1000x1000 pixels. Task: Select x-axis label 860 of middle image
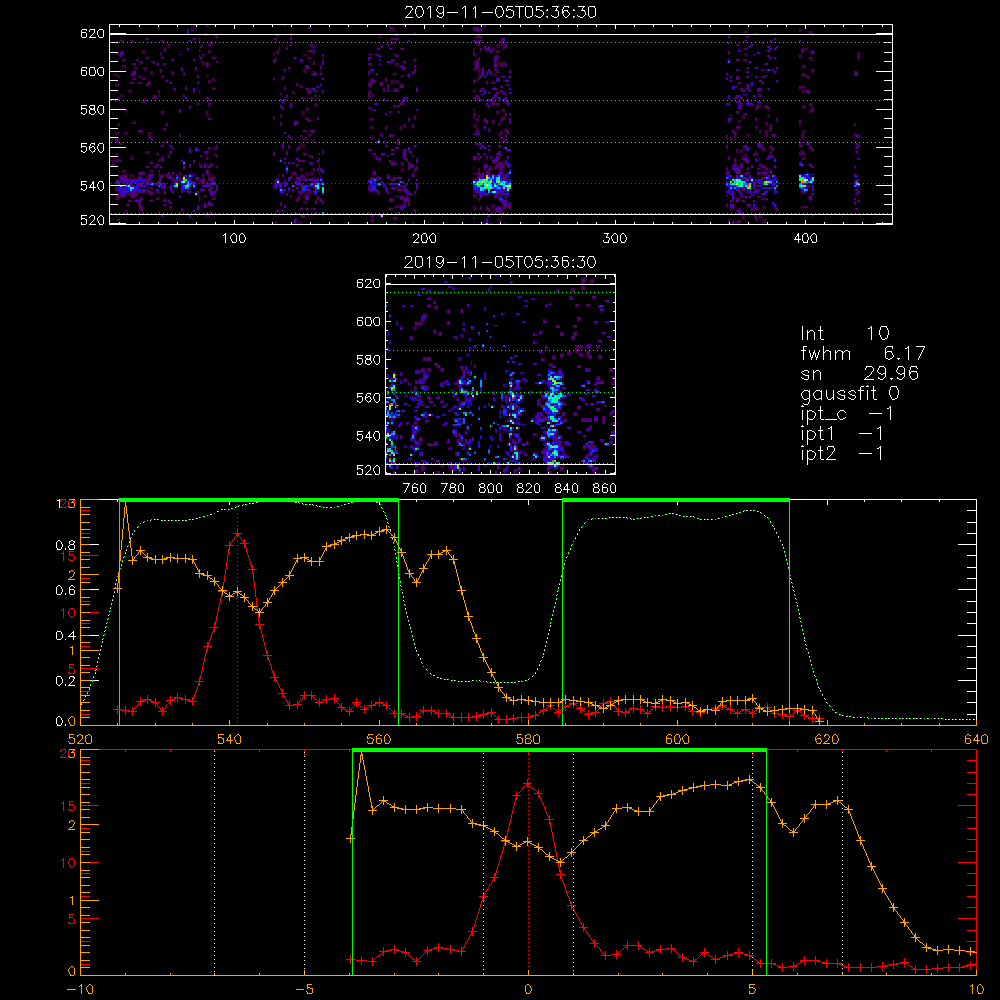pyautogui.click(x=605, y=488)
